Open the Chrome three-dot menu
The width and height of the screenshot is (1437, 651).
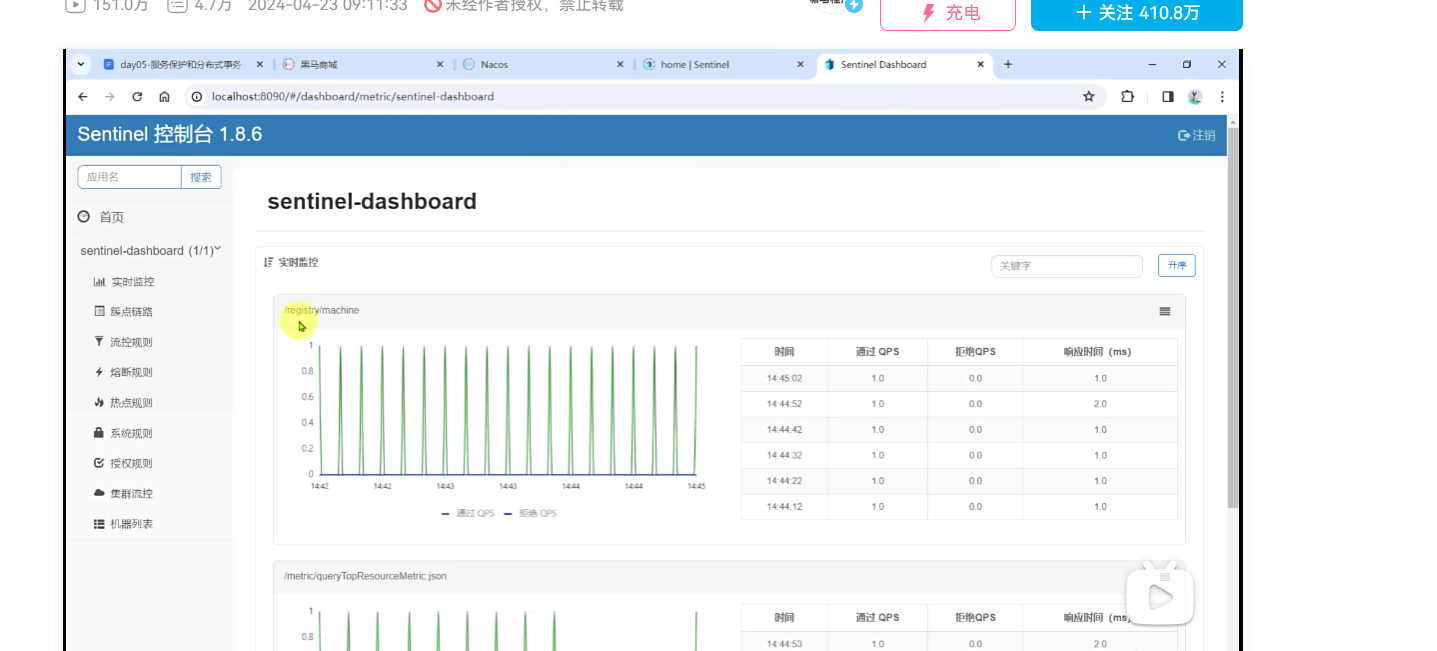click(x=1222, y=97)
